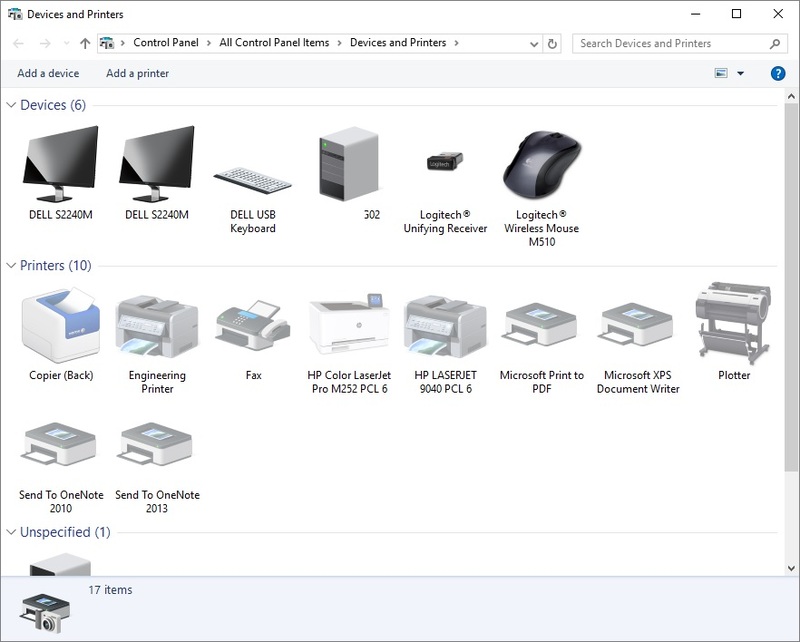Collapse the Printers section

pyautogui.click(x=10, y=265)
